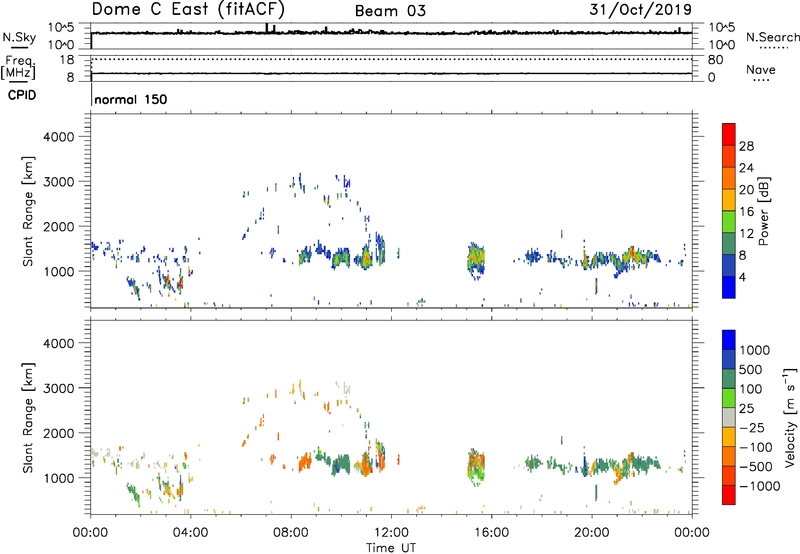This screenshot has height=554, width=800.
Task: Click the Velocity color bar
Action: coord(729,417)
